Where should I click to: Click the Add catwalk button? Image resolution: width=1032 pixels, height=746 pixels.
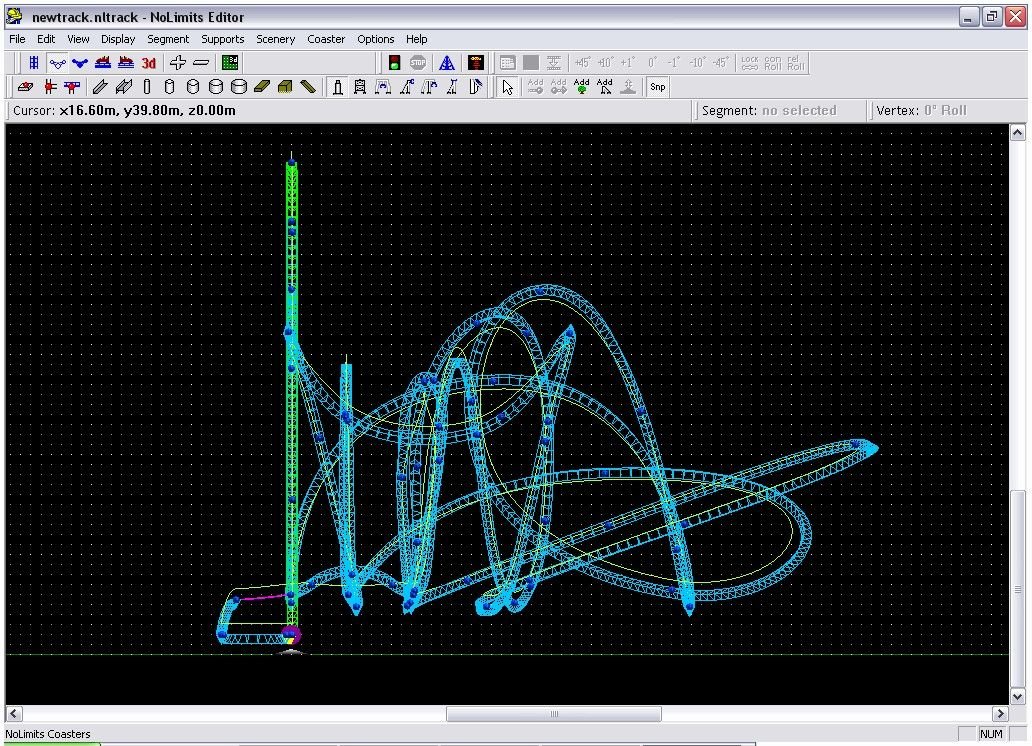[604, 87]
